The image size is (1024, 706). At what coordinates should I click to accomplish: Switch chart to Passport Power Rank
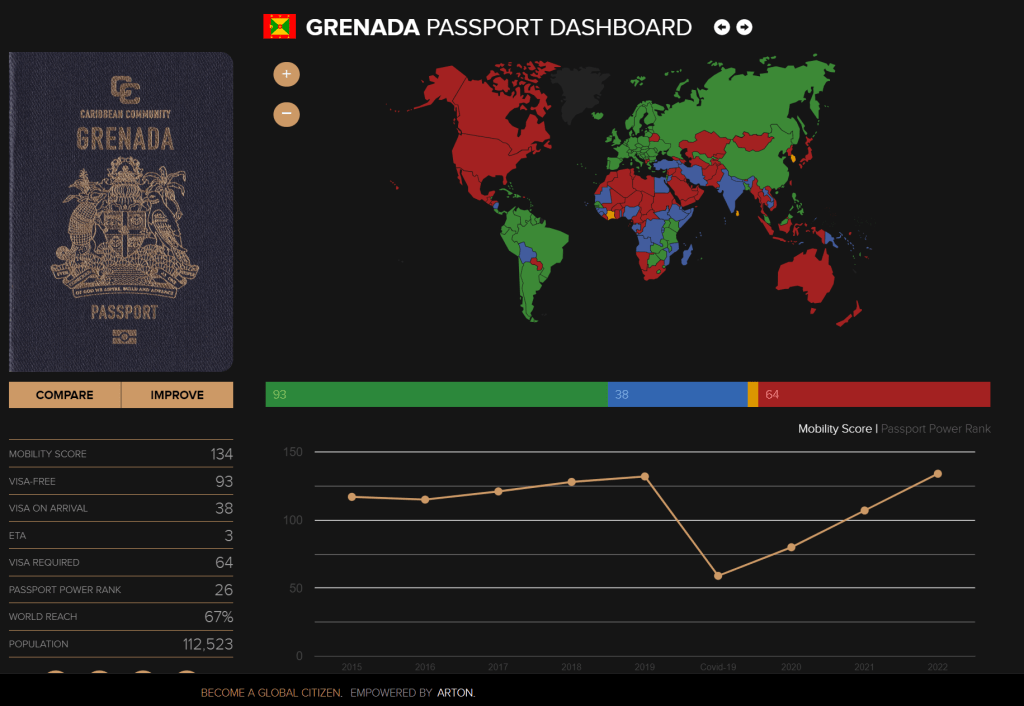(x=936, y=429)
